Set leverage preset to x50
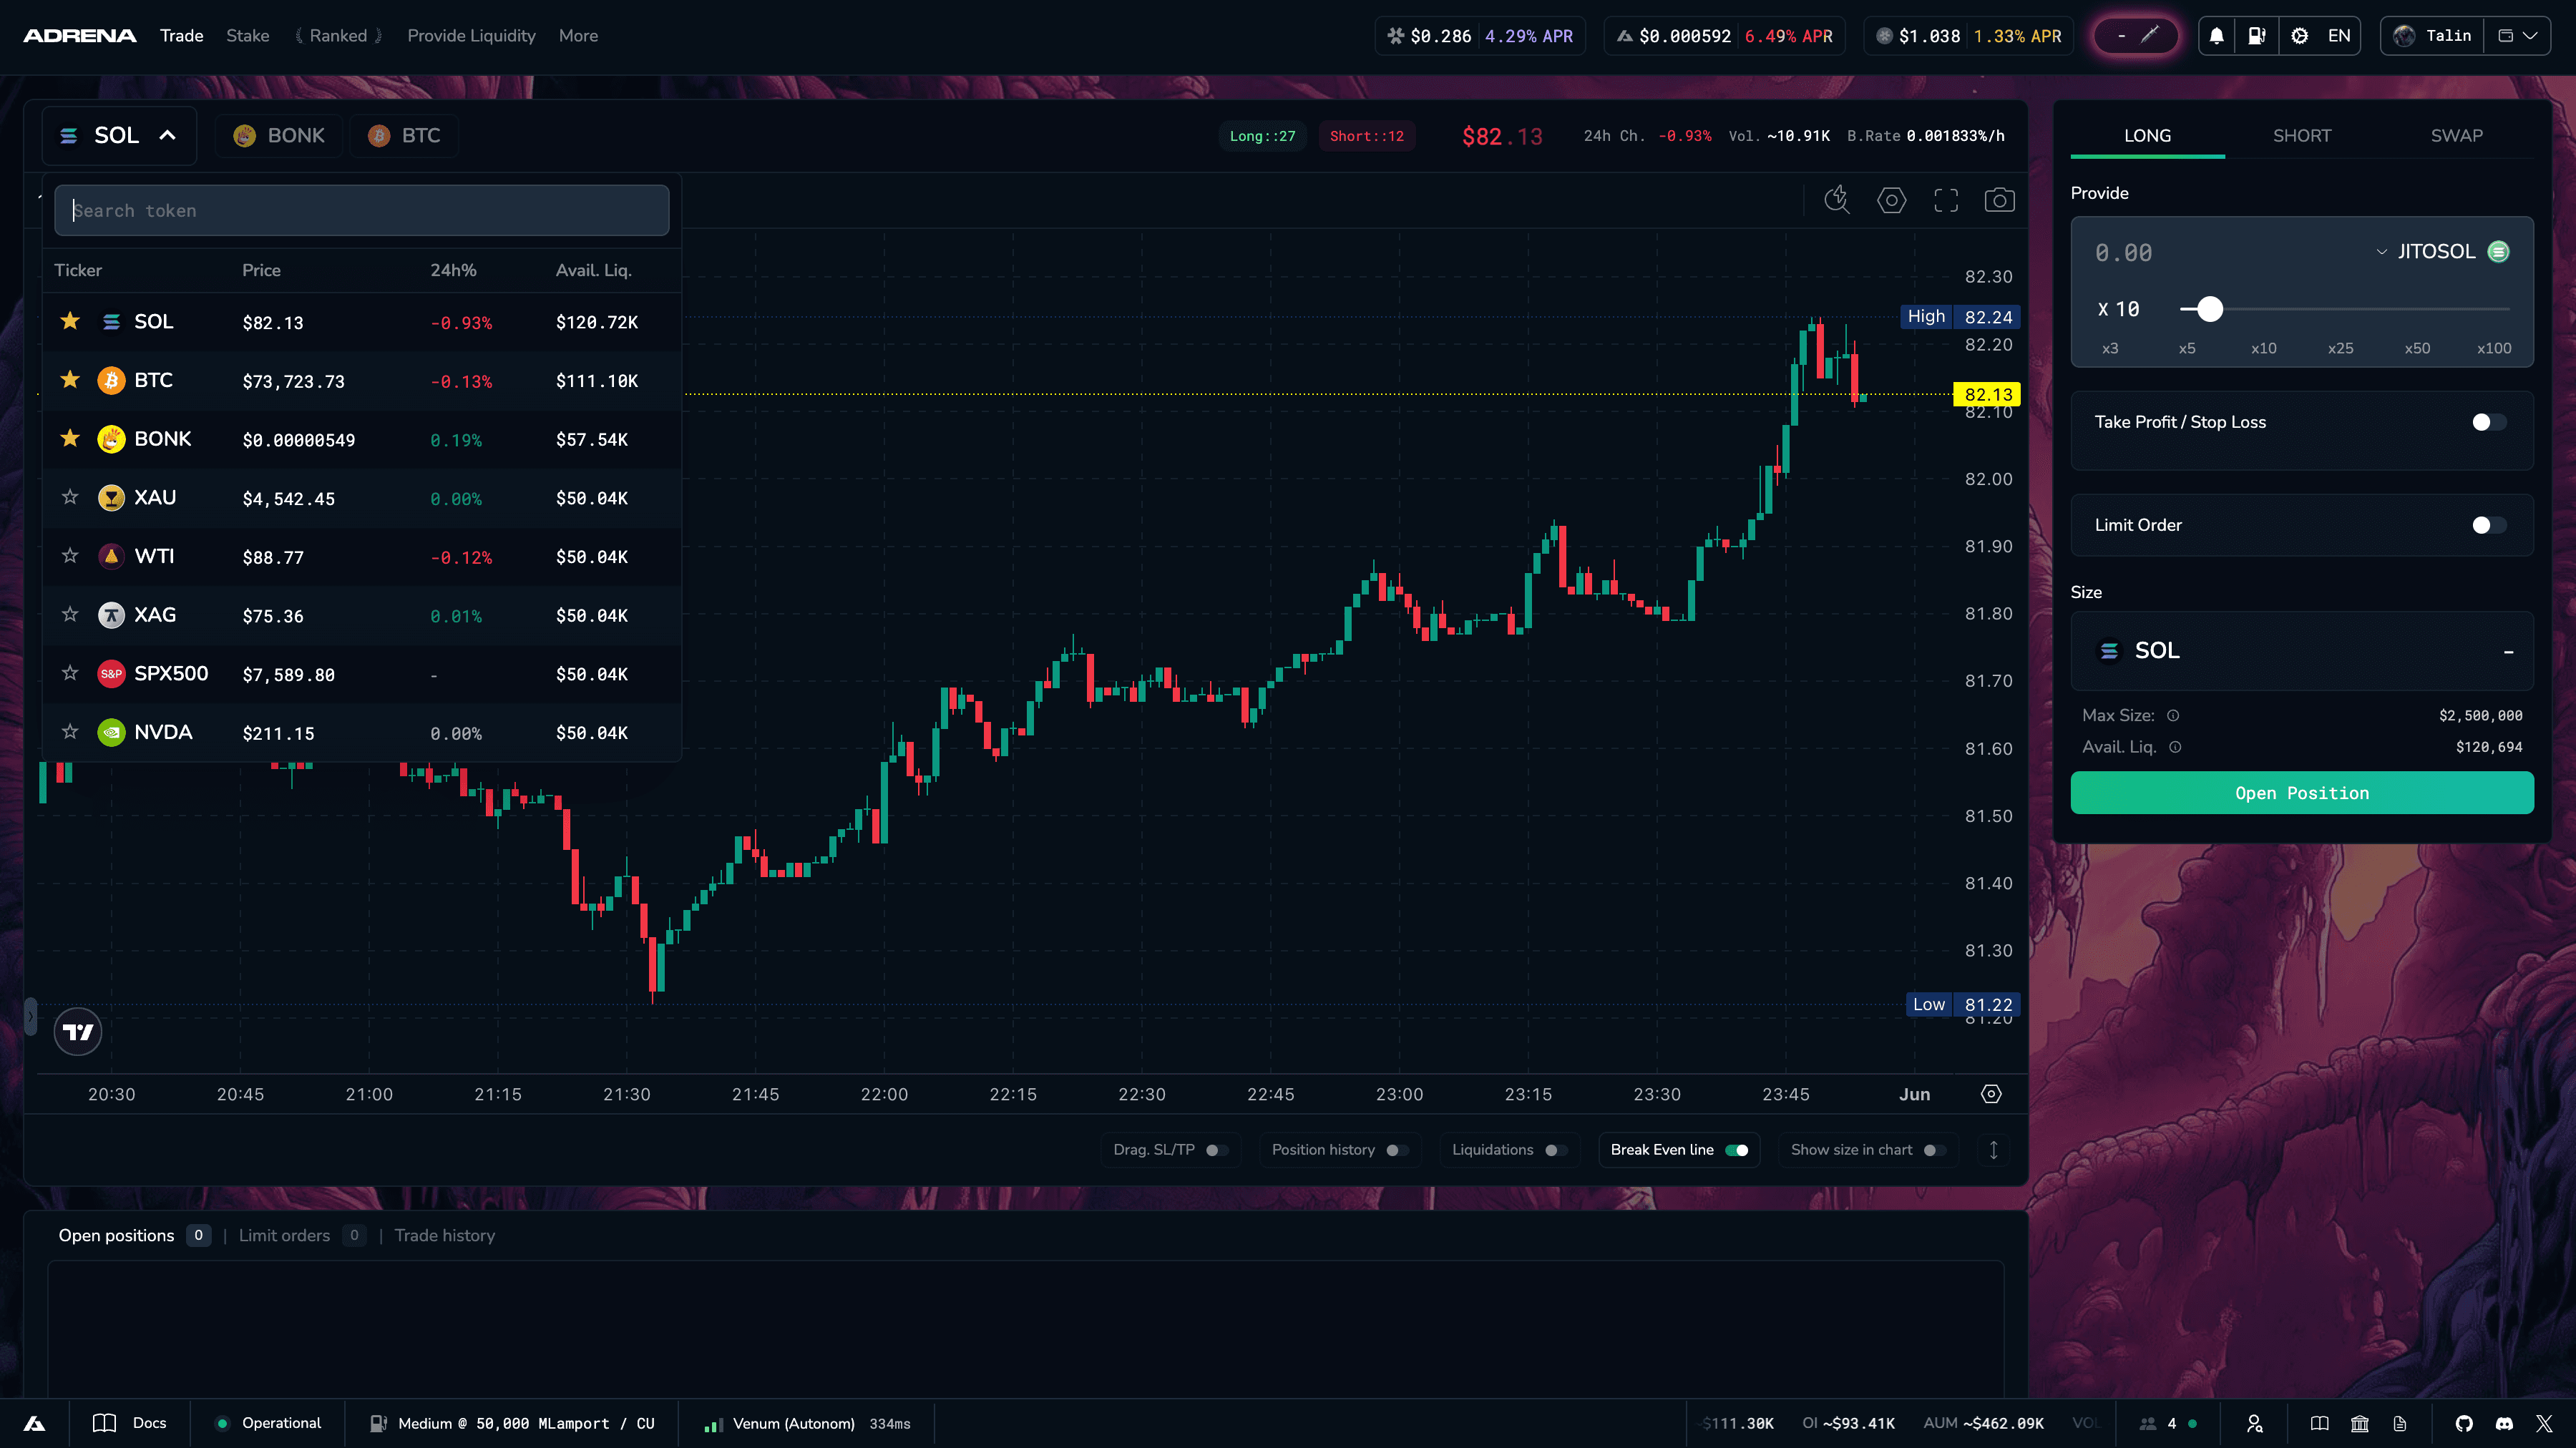The width and height of the screenshot is (2576, 1448). click(2417, 349)
